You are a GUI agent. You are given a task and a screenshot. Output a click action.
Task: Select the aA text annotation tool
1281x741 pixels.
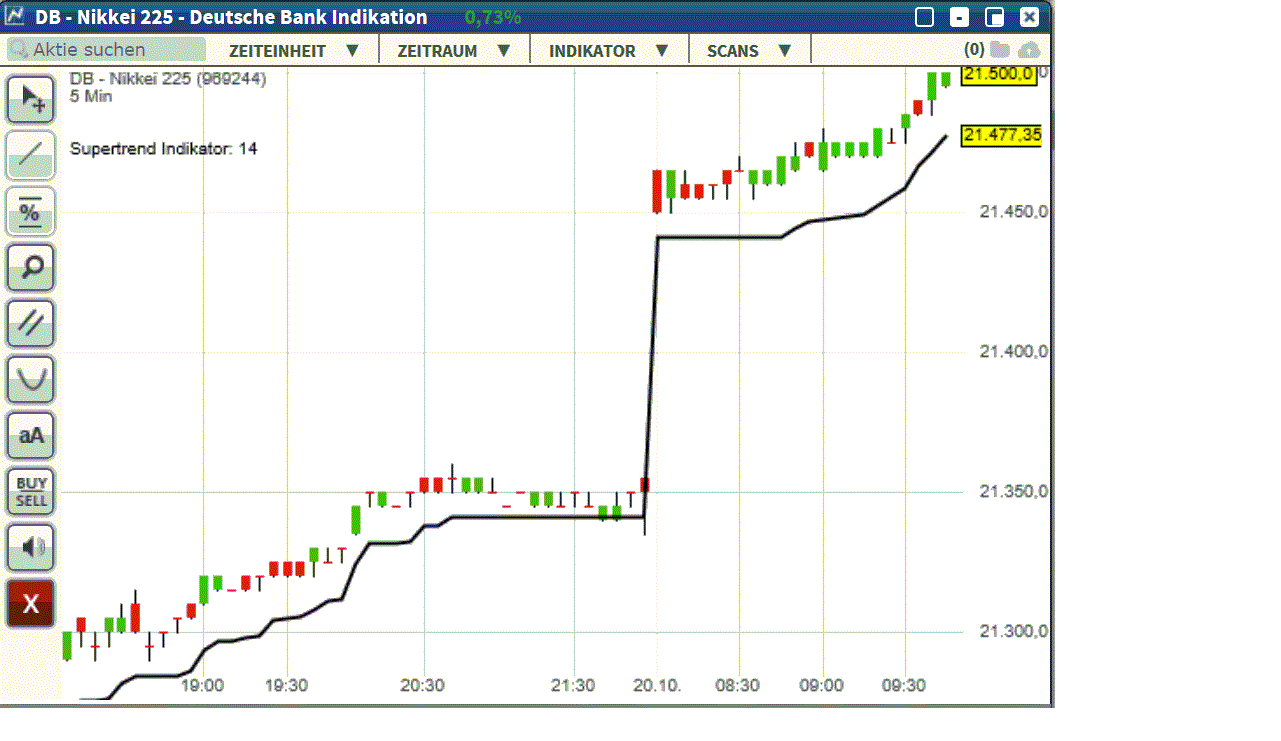pyautogui.click(x=31, y=435)
